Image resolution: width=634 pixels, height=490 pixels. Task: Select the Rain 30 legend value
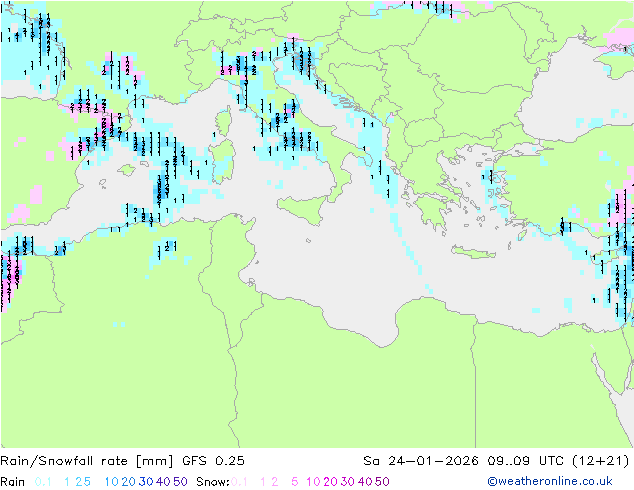coord(146,482)
